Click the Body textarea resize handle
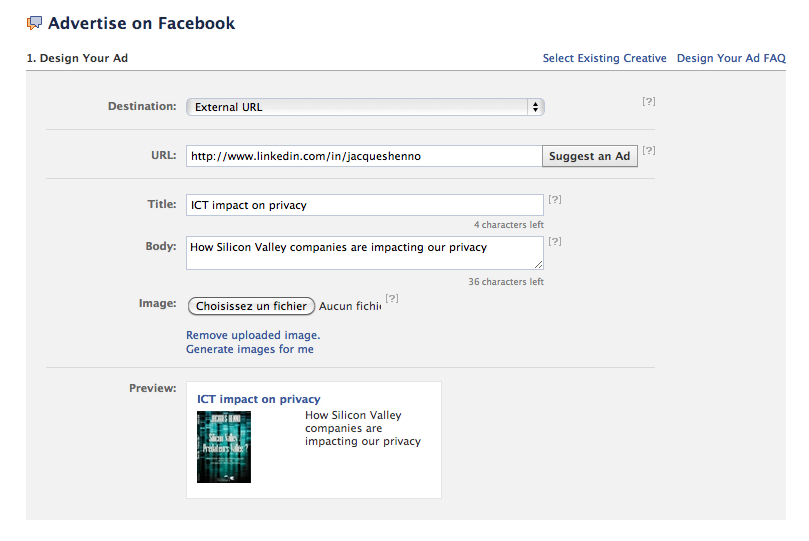The height and width of the screenshot is (541, 809). pos(538,264)
